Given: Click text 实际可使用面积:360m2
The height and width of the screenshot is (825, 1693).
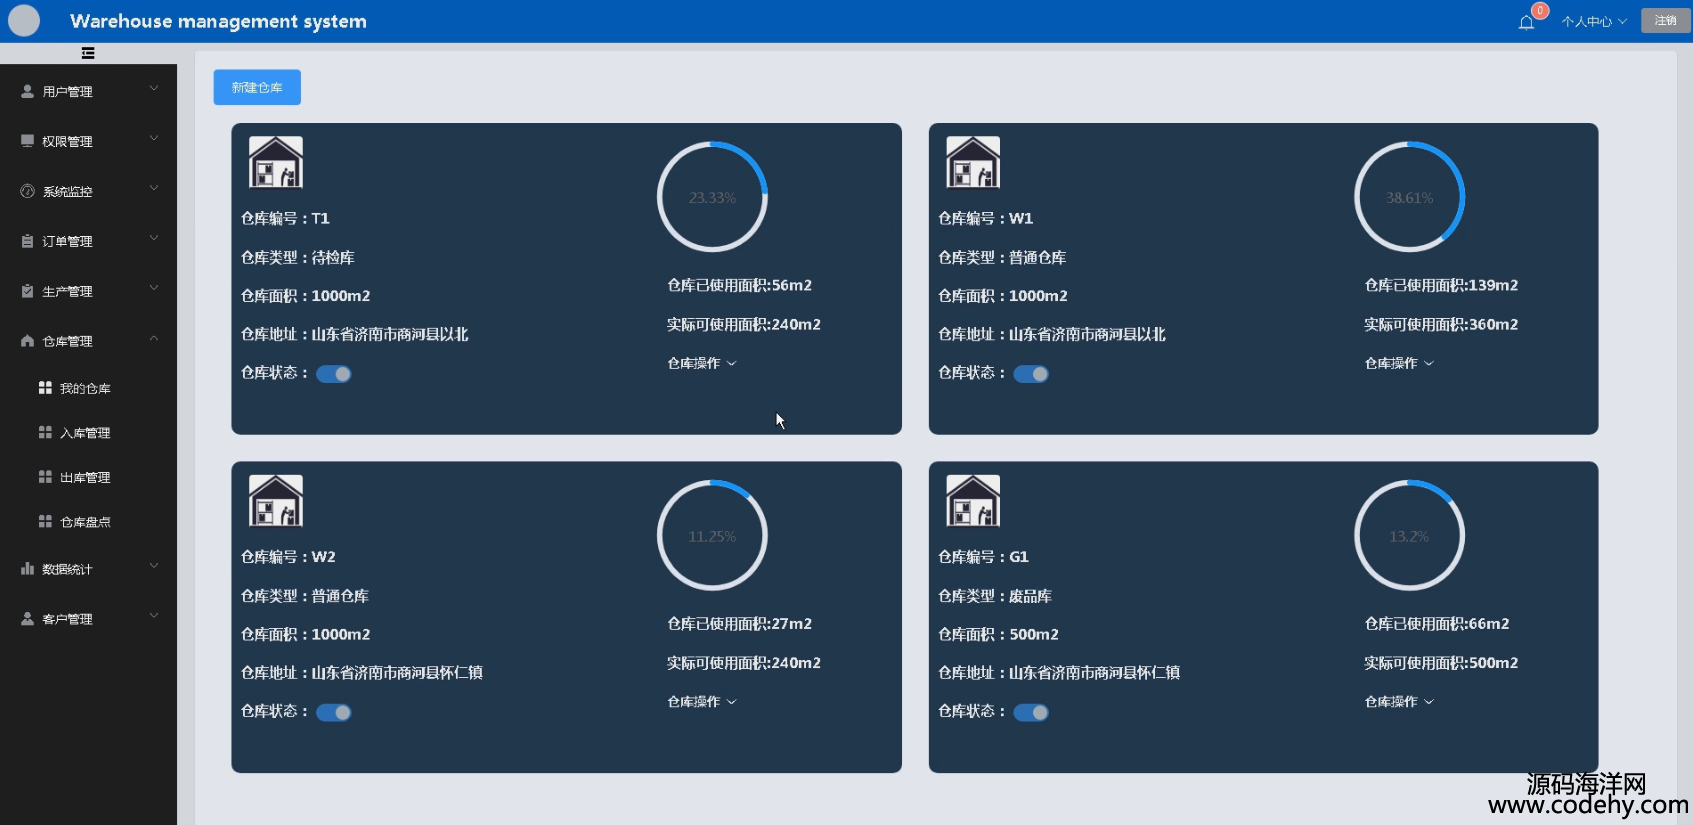Looking at the screenshot, I should [1441, 324].
